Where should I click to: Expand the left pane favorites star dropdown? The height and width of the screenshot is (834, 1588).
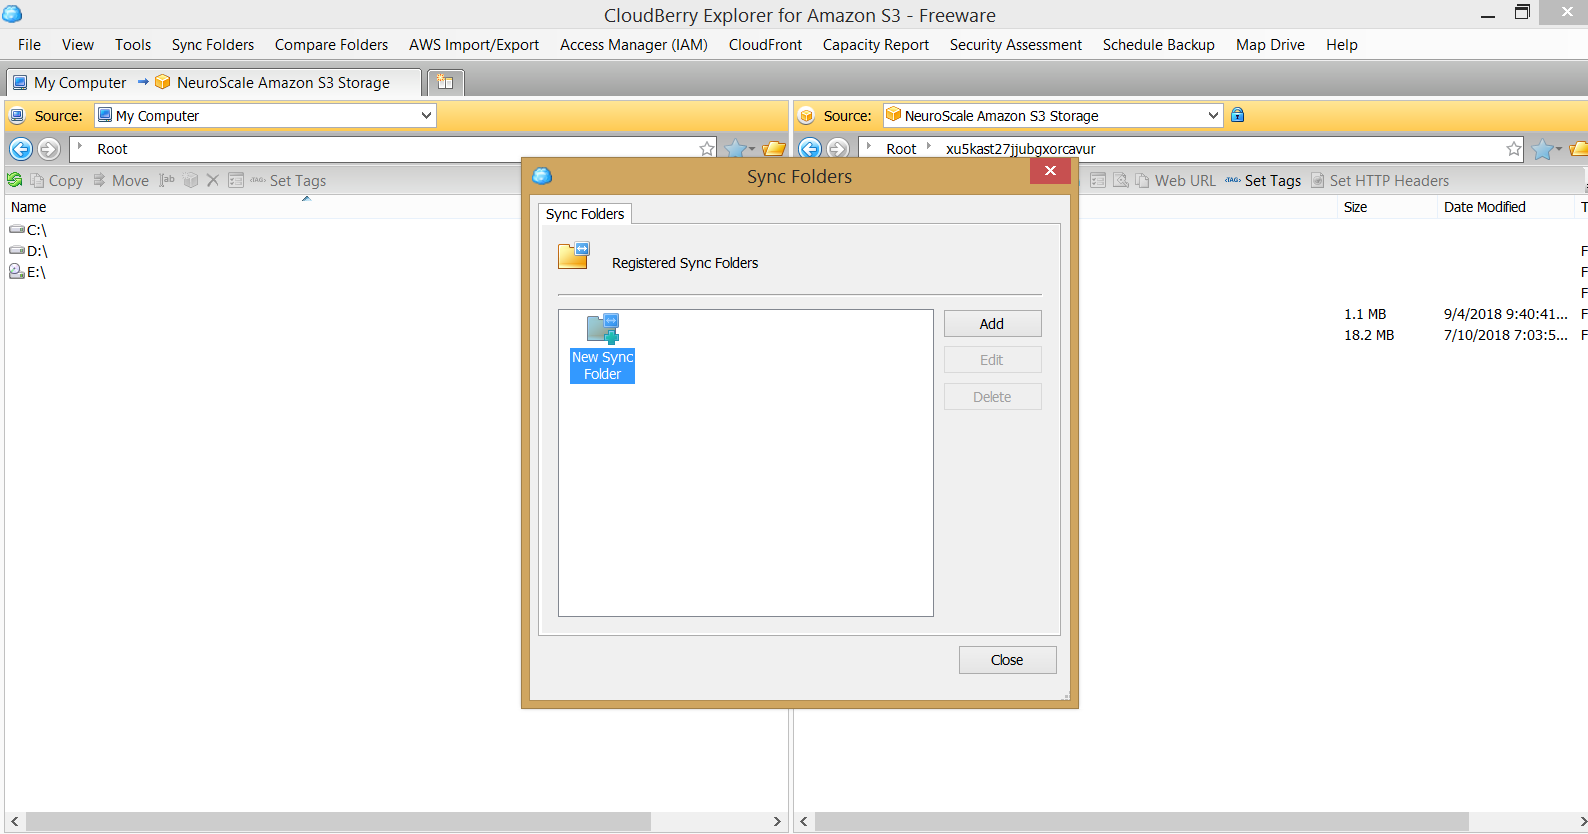754,149
